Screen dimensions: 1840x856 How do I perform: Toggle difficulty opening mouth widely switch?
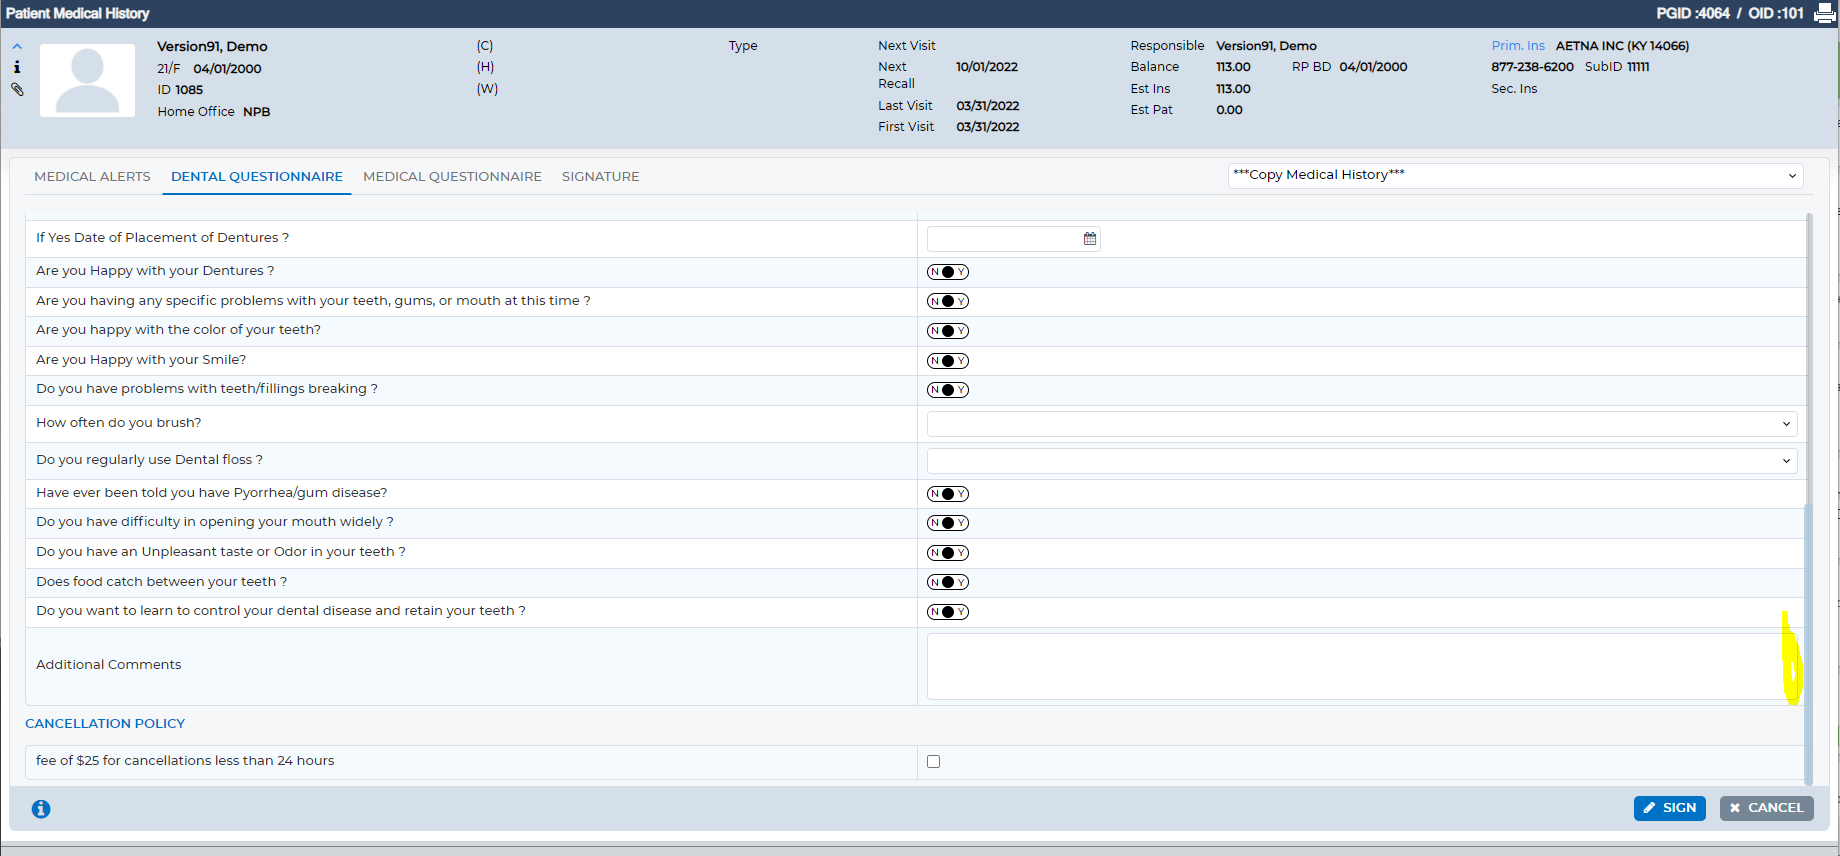point(948,523)
